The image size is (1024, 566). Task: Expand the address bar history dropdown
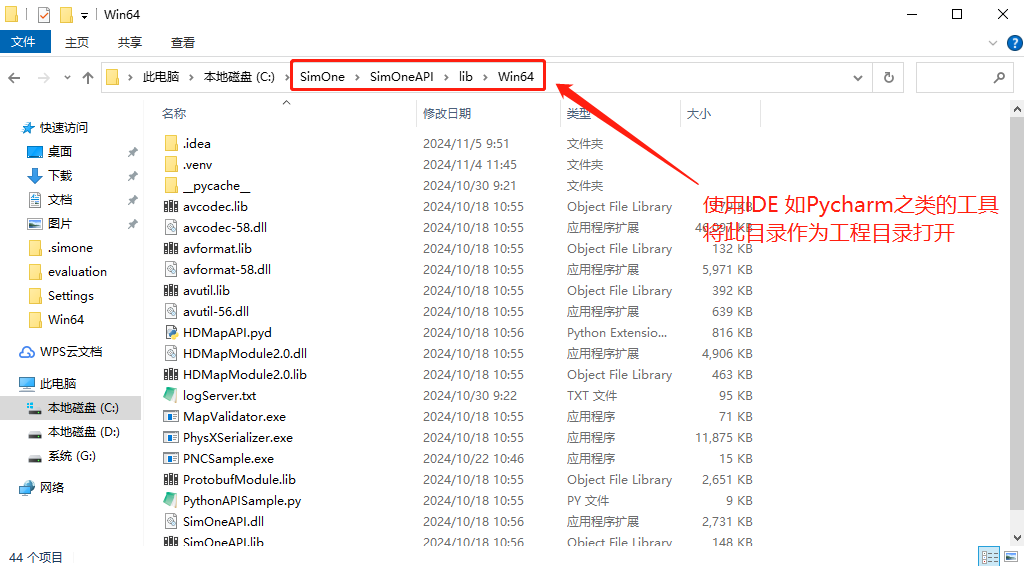[x=858, y=77]
